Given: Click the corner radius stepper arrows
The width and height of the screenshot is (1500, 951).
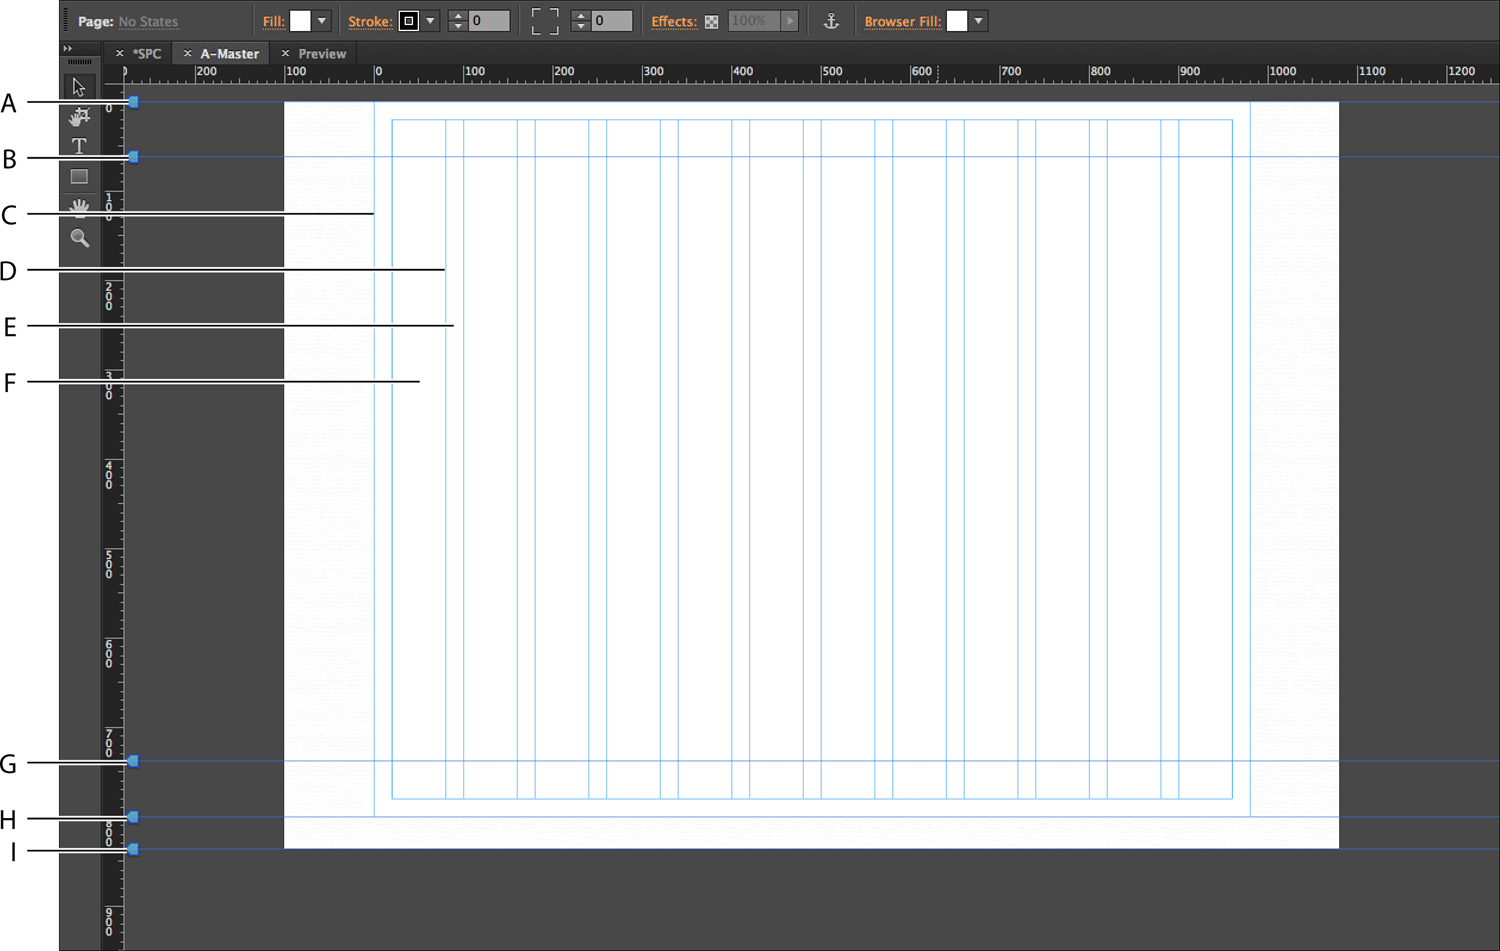Looking at the screenshot, I should point(581,21).
